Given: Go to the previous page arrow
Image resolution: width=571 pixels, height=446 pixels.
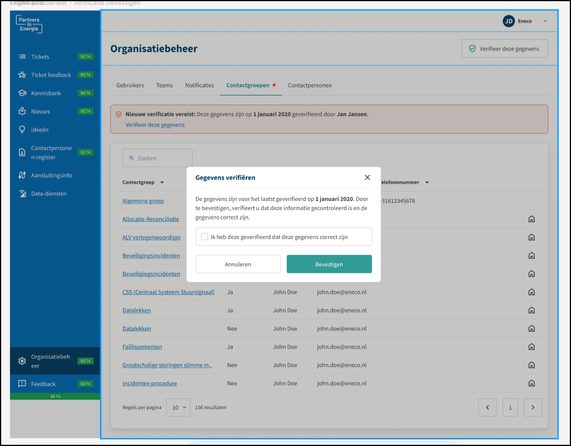Looking at the screenshot, I should coord(487,407).
